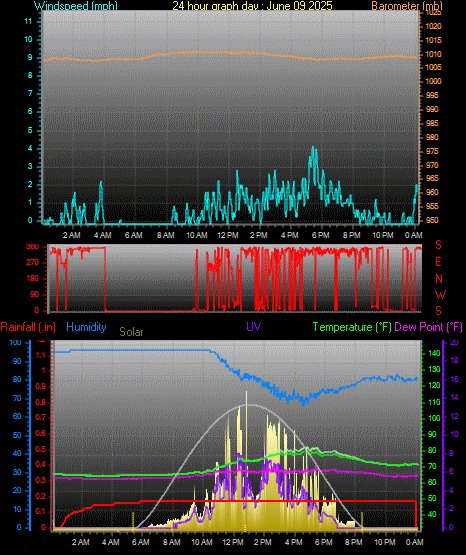This screenshot has width=466, height=555.
Task: Click the red '0.2' rainfall axis value
Action: point(41,496)
